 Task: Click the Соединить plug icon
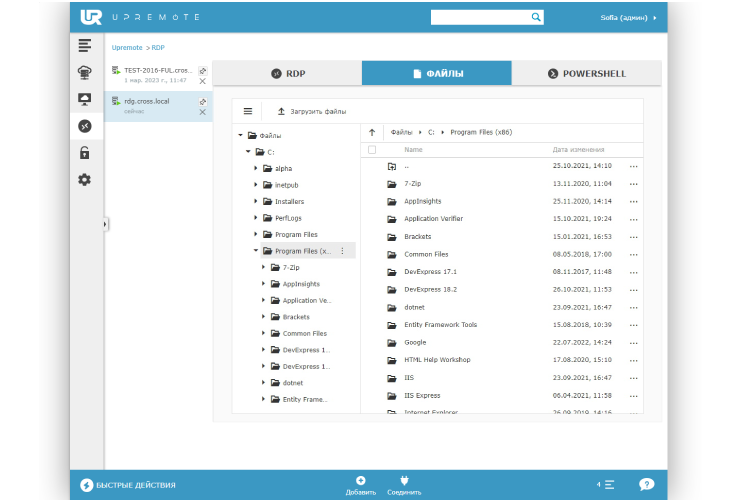404,481
